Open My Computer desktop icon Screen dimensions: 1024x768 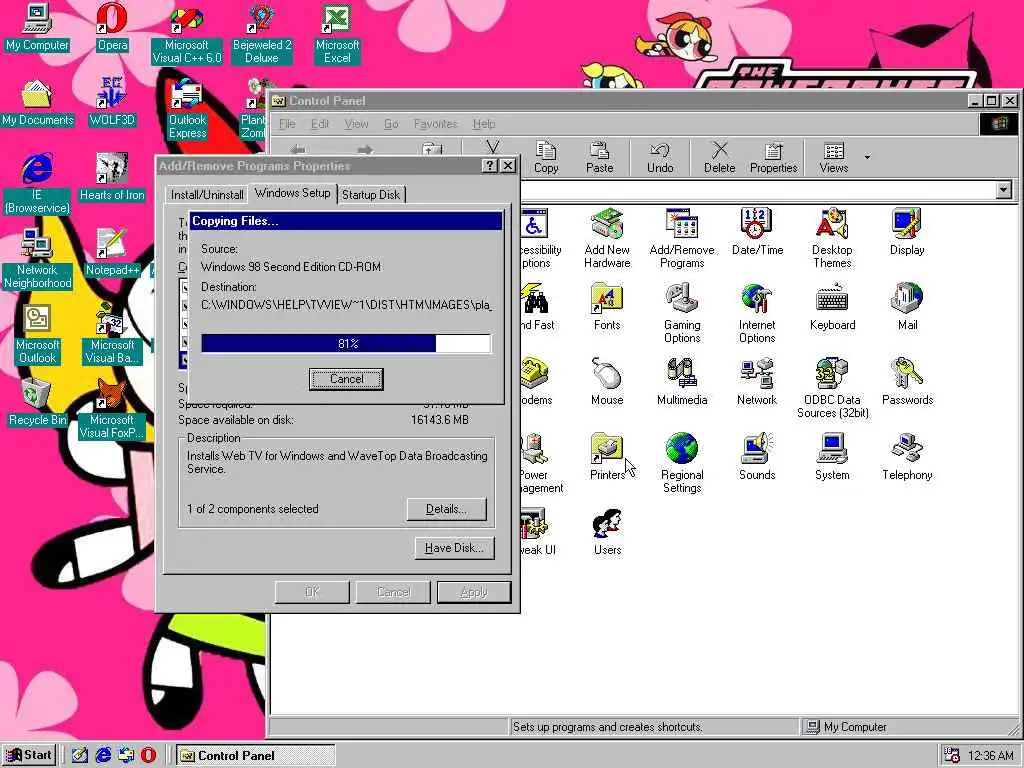click(x=37, y=27)
